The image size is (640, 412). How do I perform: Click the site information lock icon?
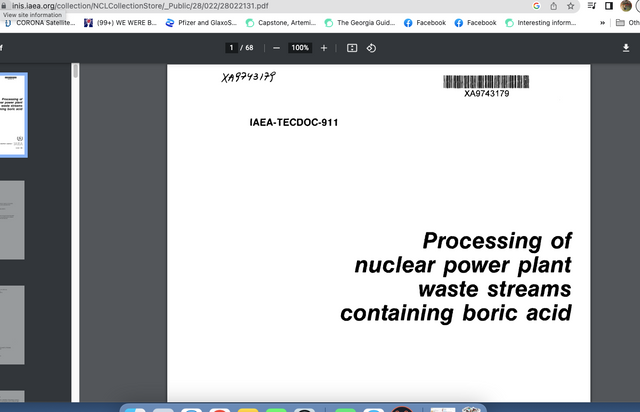pos(4,6)
